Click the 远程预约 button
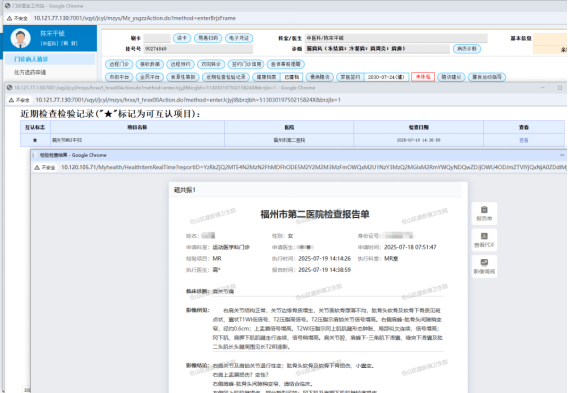Screen dimensions: 568x393 coord(180,64)
